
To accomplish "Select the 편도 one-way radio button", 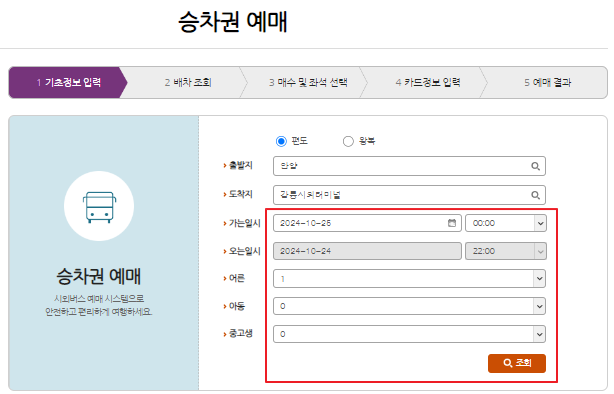I will 281,141.
